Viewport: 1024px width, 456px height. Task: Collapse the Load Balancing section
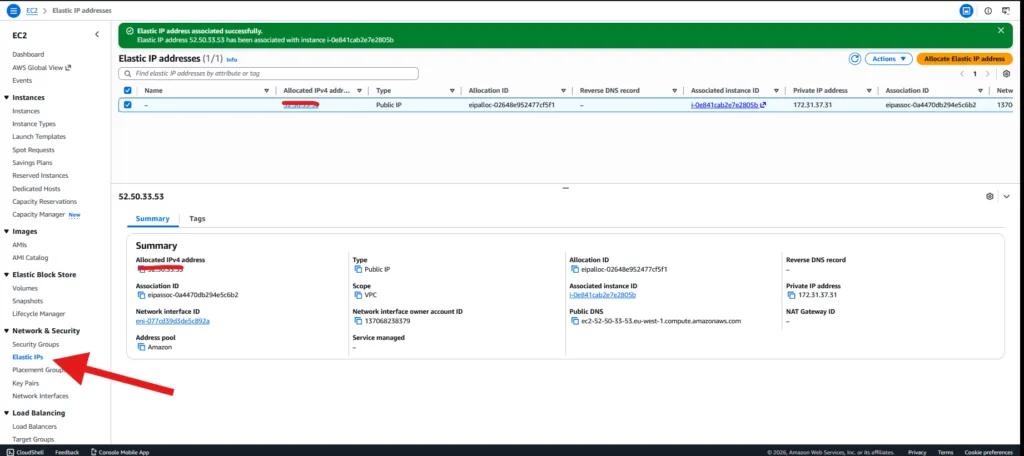[x=7, y=413]
